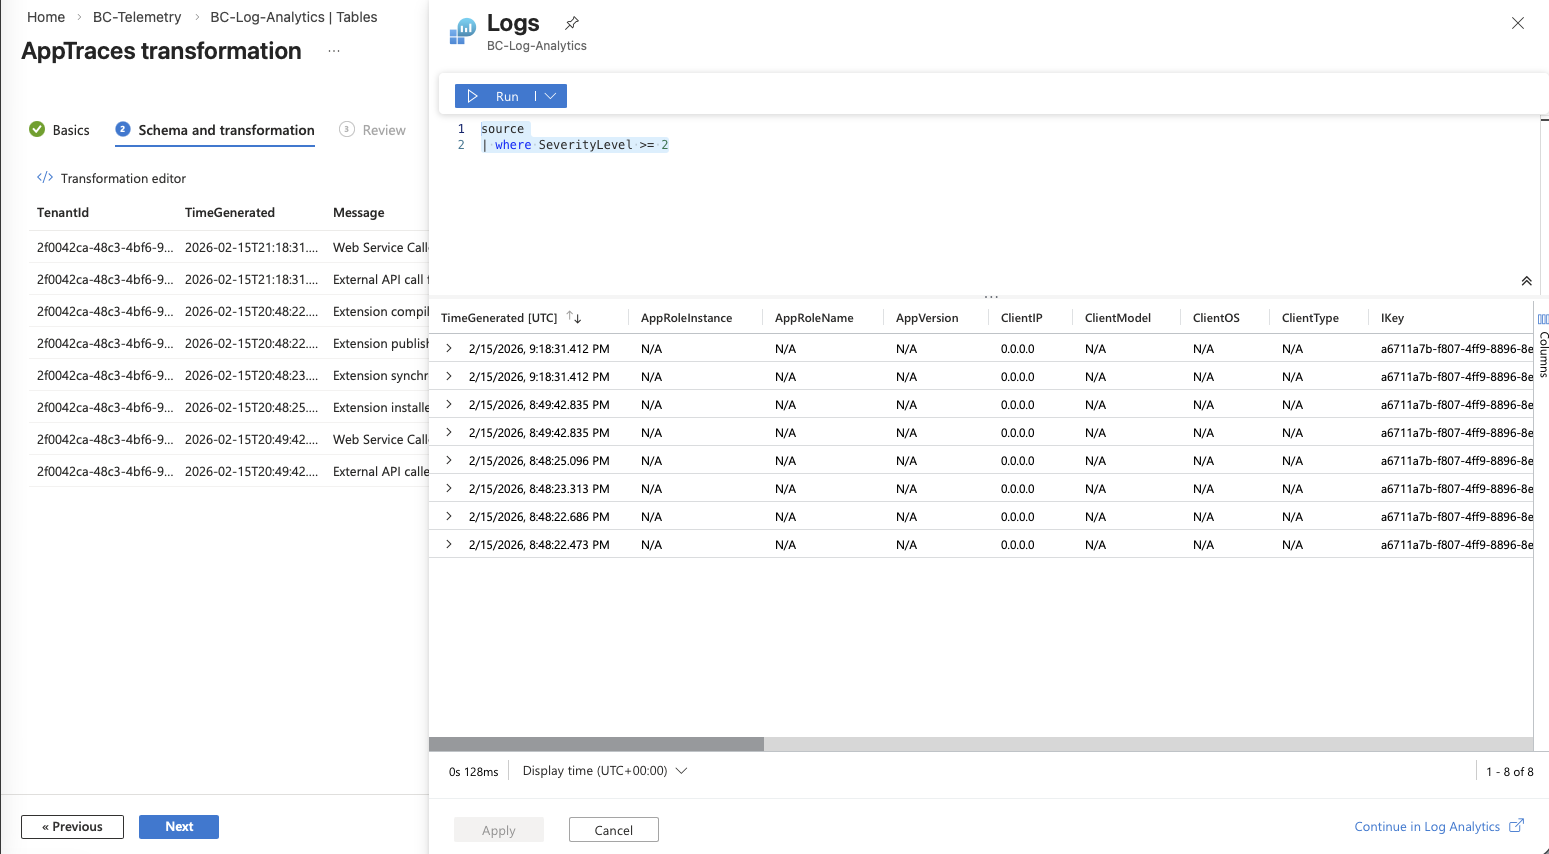Open the Run button dropdown arrow
The height and width of the screenshot is (854, 1549).
551,96
